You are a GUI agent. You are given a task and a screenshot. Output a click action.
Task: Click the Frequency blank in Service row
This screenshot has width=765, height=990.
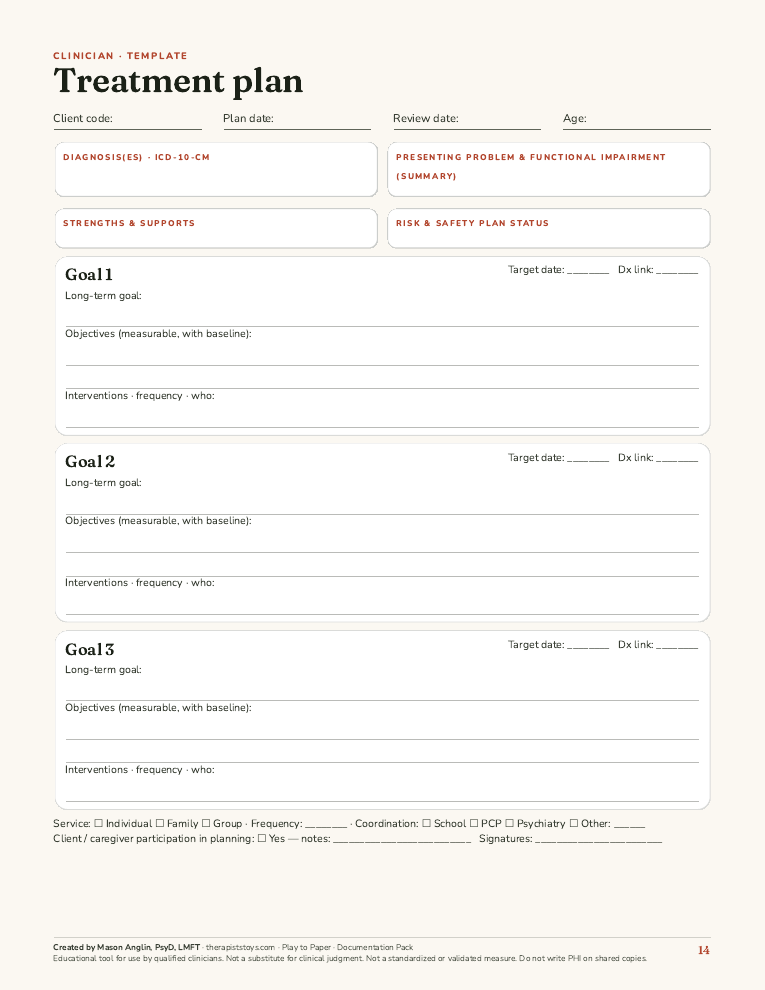[326, 824]
